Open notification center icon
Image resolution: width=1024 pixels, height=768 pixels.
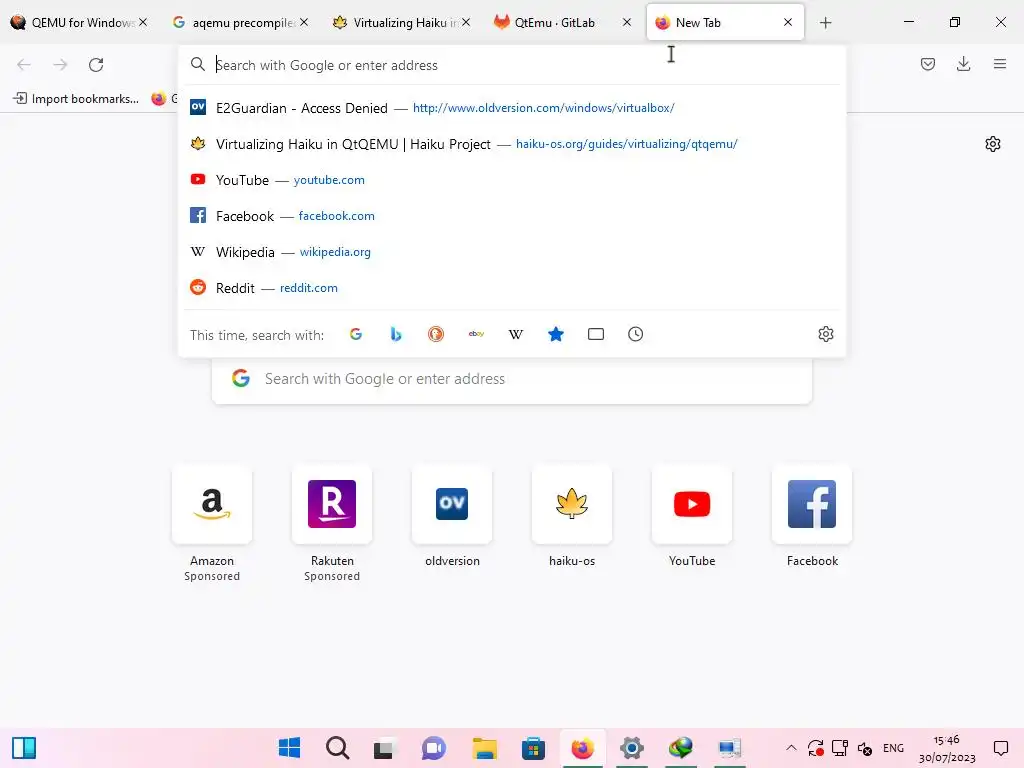tap(1000, 748)
